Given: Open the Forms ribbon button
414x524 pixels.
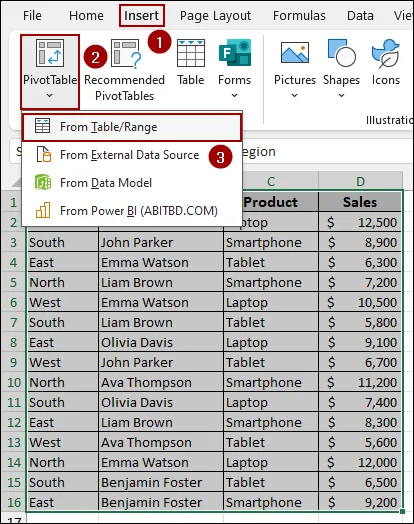Looking at the screenshot, I should (234, 69).
